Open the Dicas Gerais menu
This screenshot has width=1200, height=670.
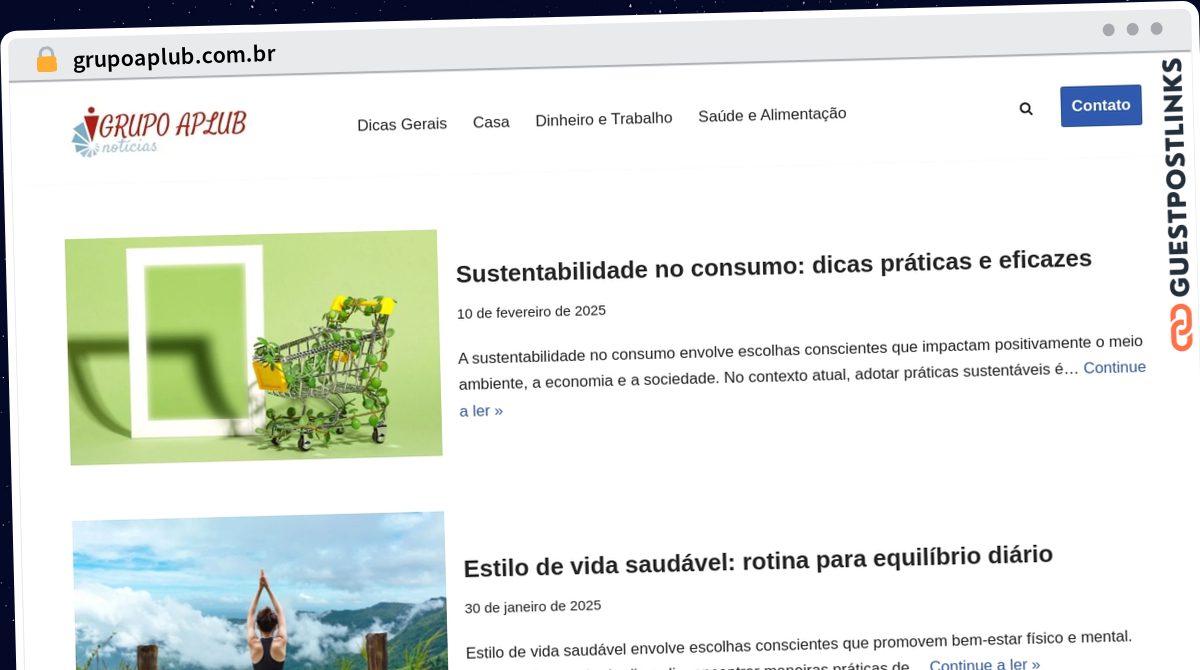[402, 124]
